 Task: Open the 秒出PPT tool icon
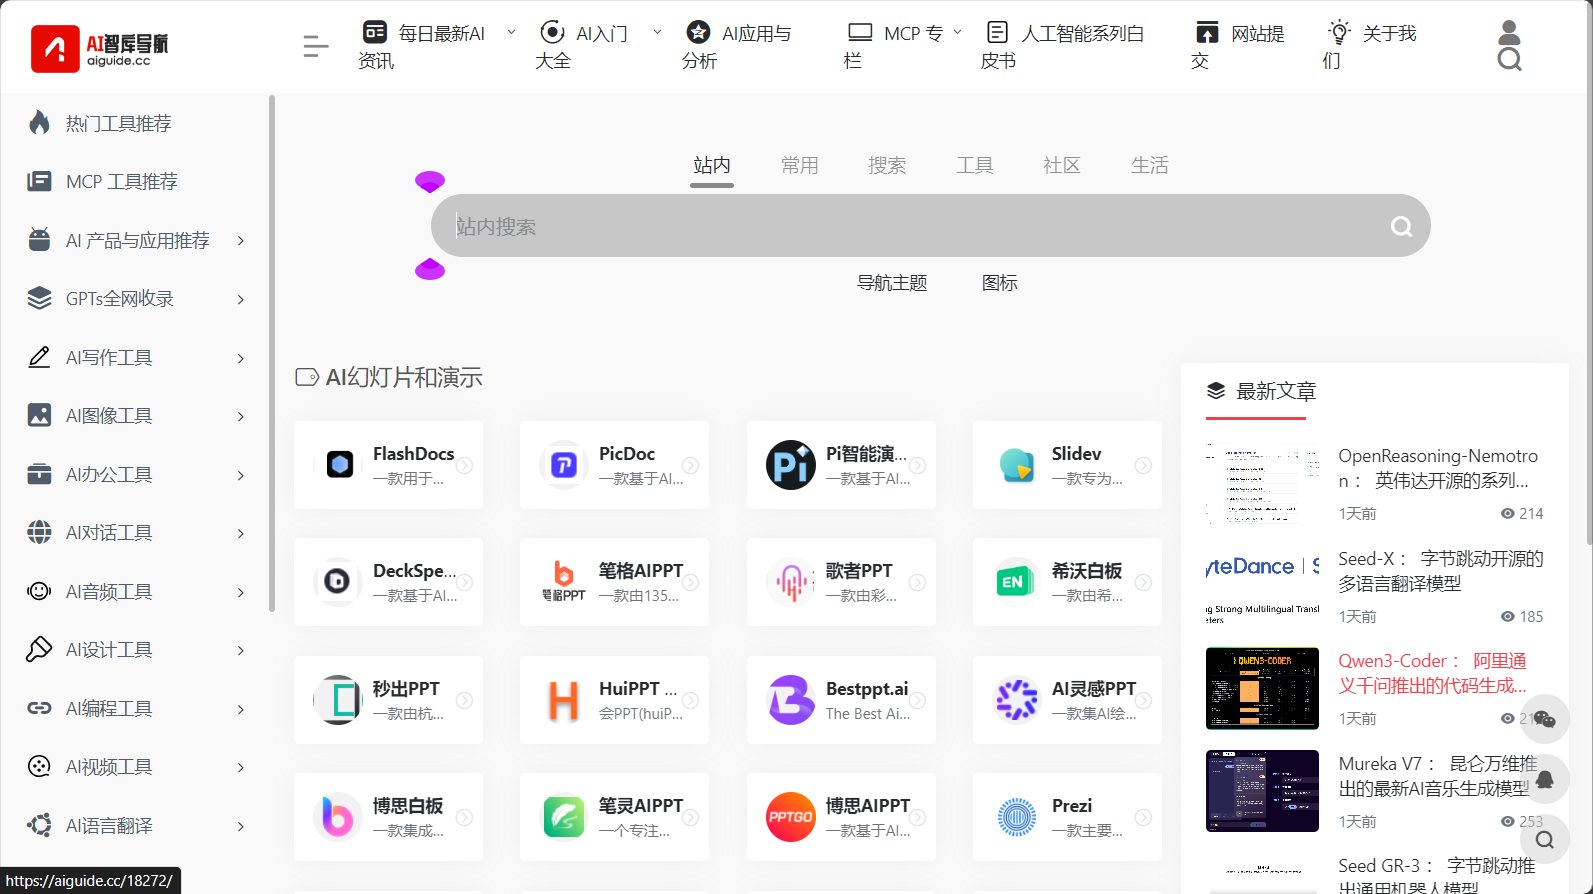click(x=339, y=700)
